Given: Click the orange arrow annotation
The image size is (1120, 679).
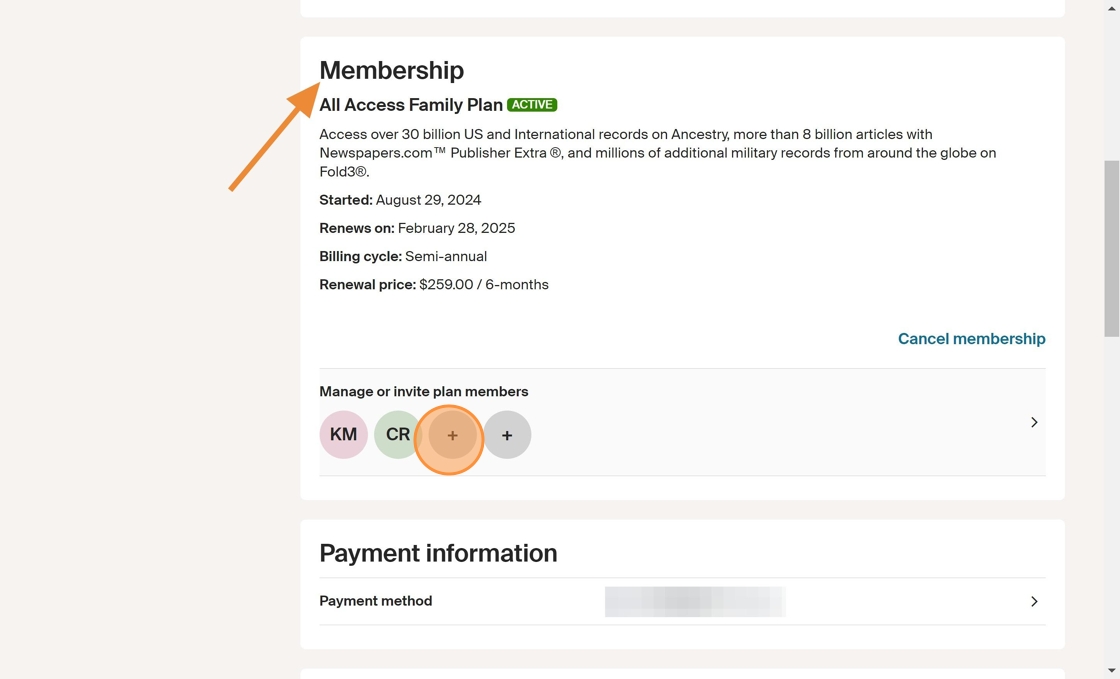Looking at the screenshot, I should pyautogui.click(x=274, y=136).
